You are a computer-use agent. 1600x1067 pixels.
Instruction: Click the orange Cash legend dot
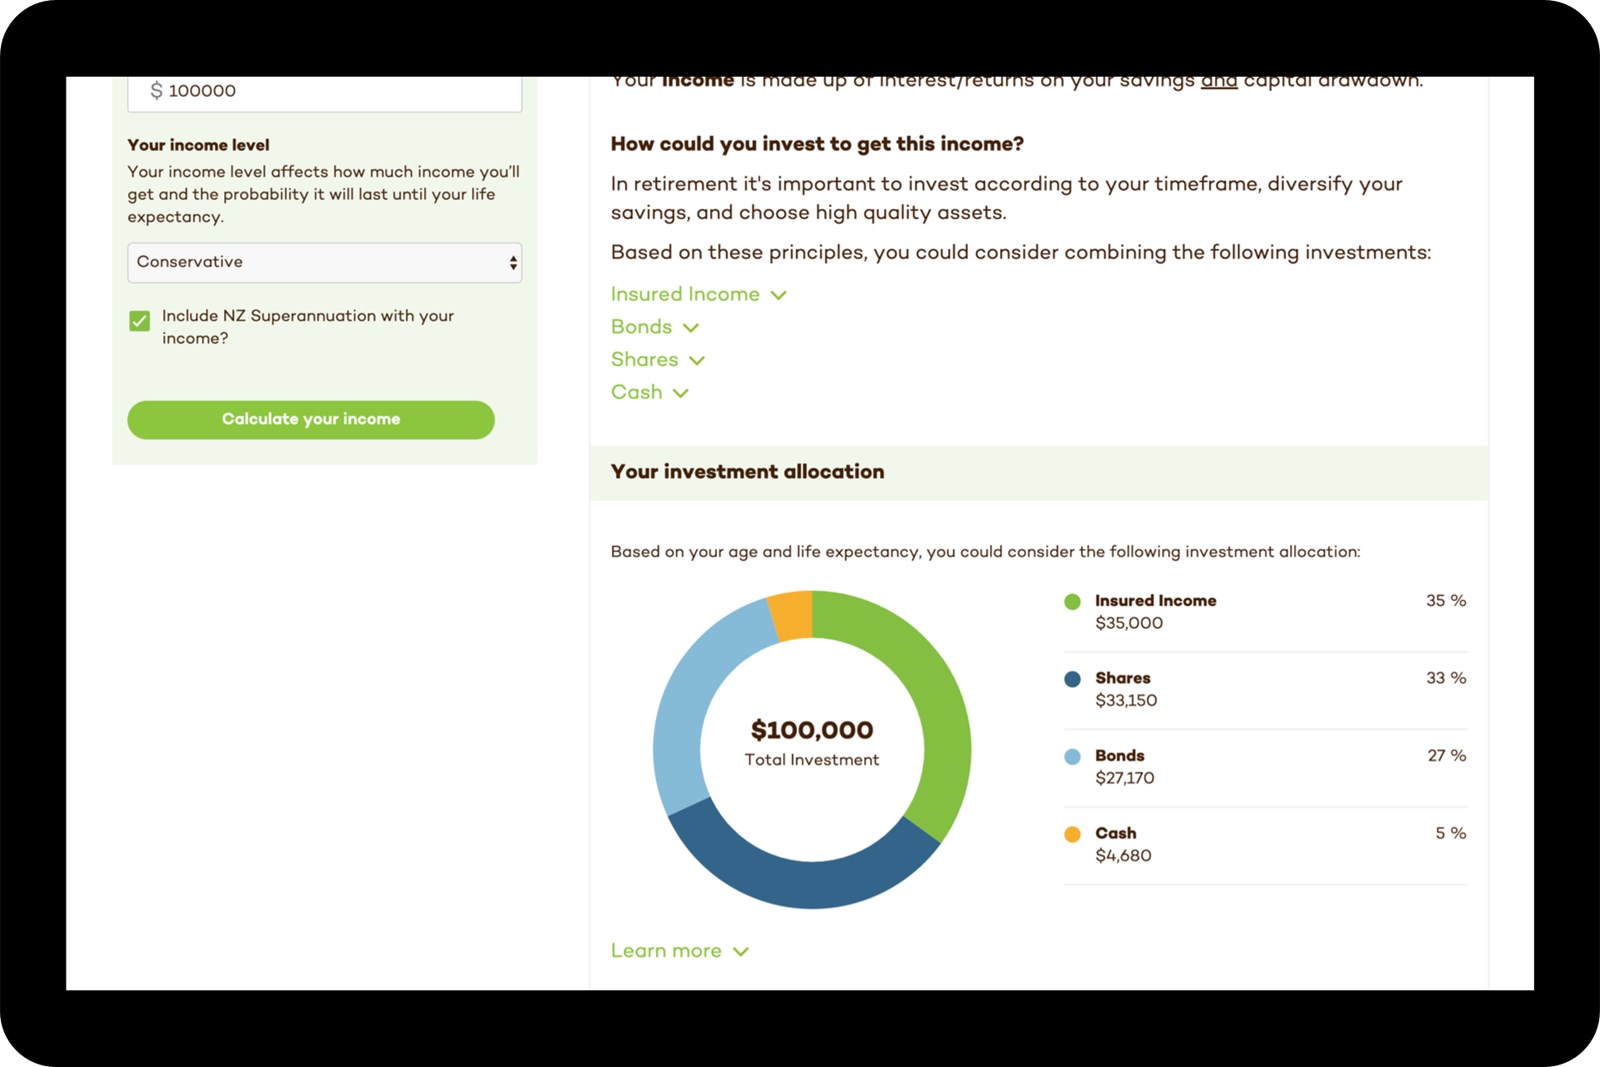1072,834
